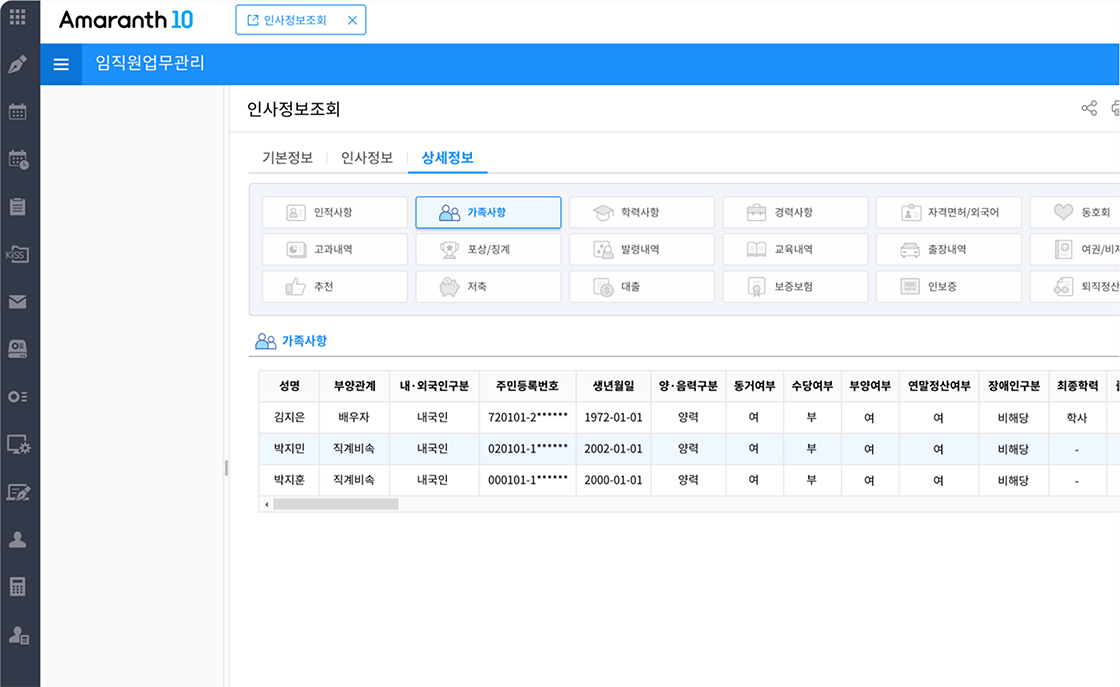Open the 보증보험 category
Viewport: 1120px width, 687px height.
coord(796,286)
